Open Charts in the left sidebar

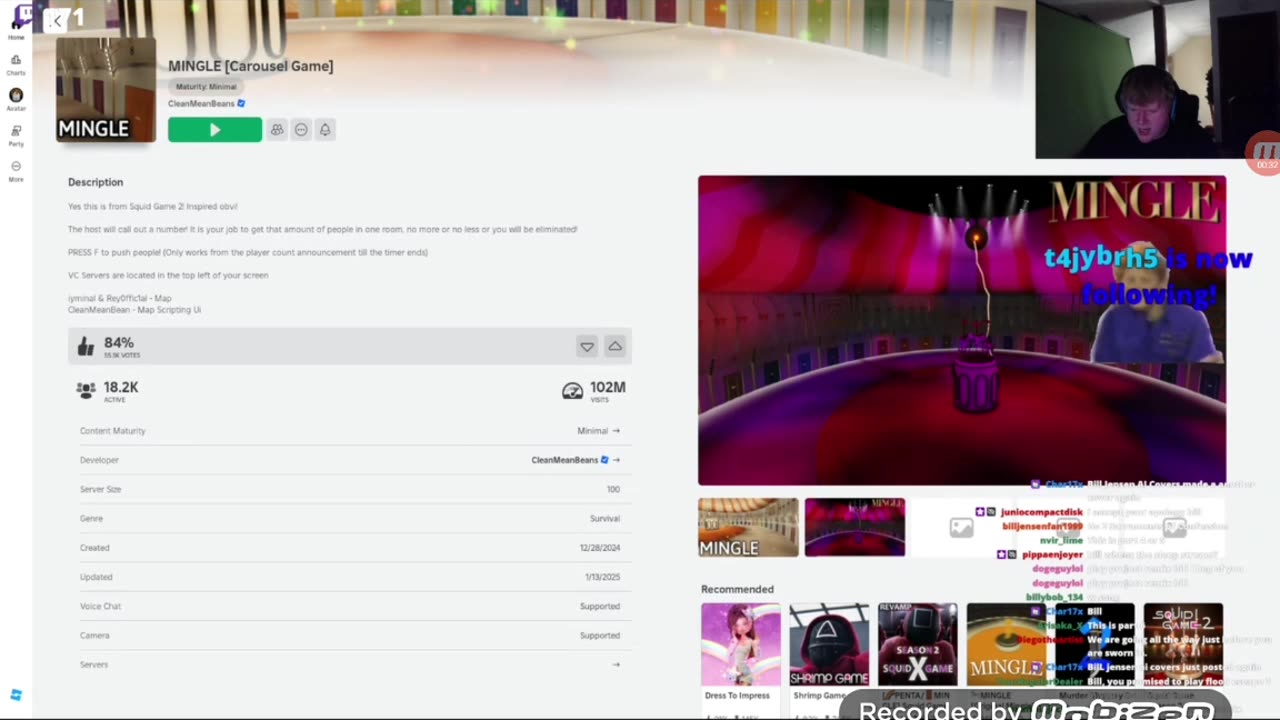16,65
